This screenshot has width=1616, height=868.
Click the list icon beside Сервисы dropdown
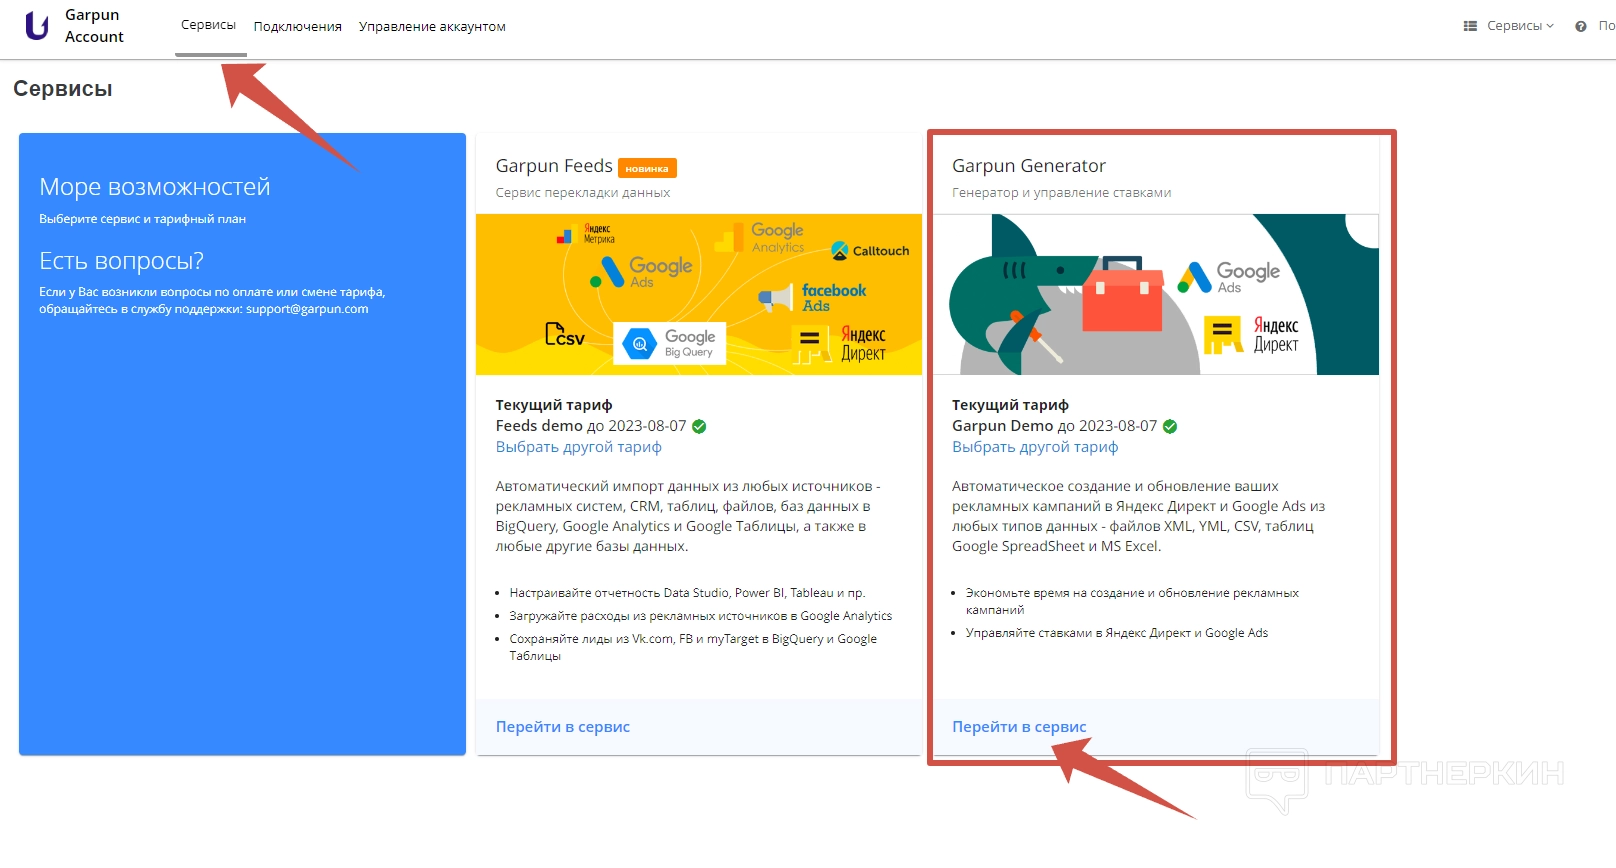pyautogui.click(x=1470, y=26)
